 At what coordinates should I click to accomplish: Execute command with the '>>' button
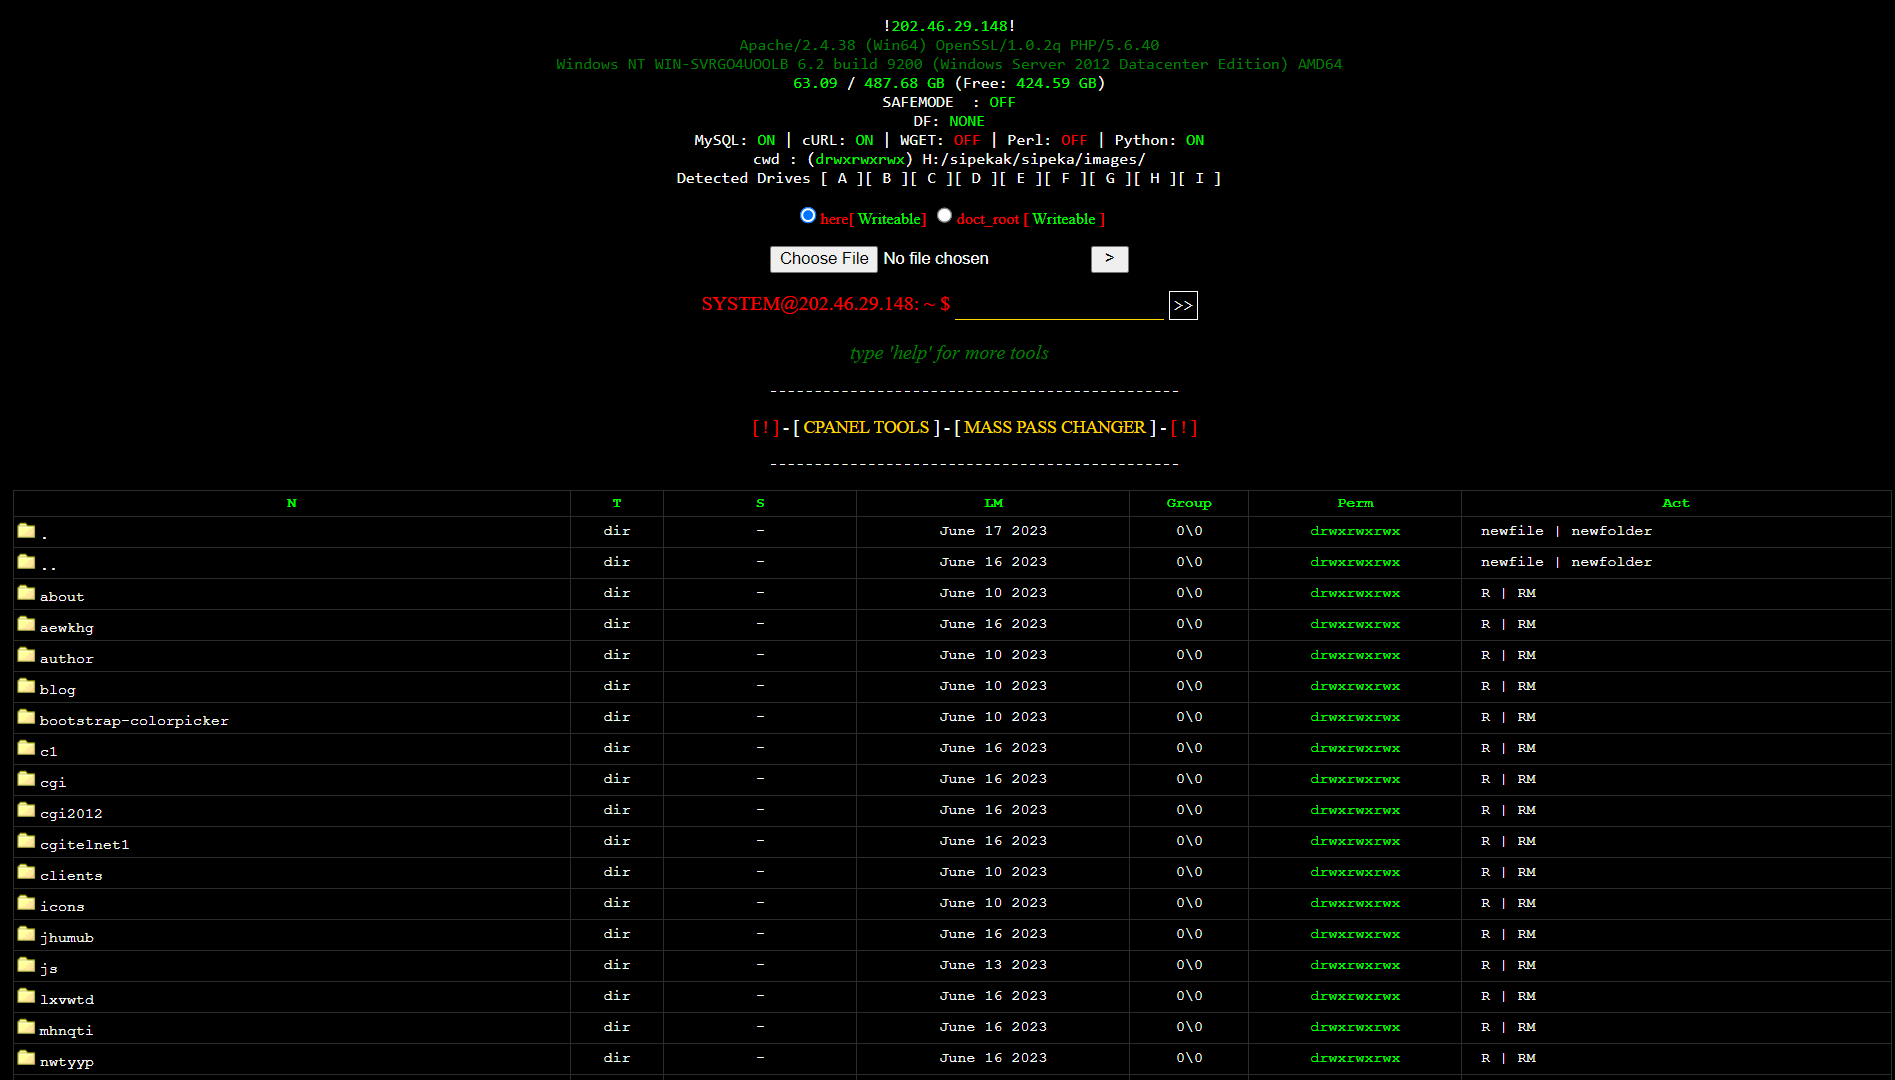[x=1183, y=305]
